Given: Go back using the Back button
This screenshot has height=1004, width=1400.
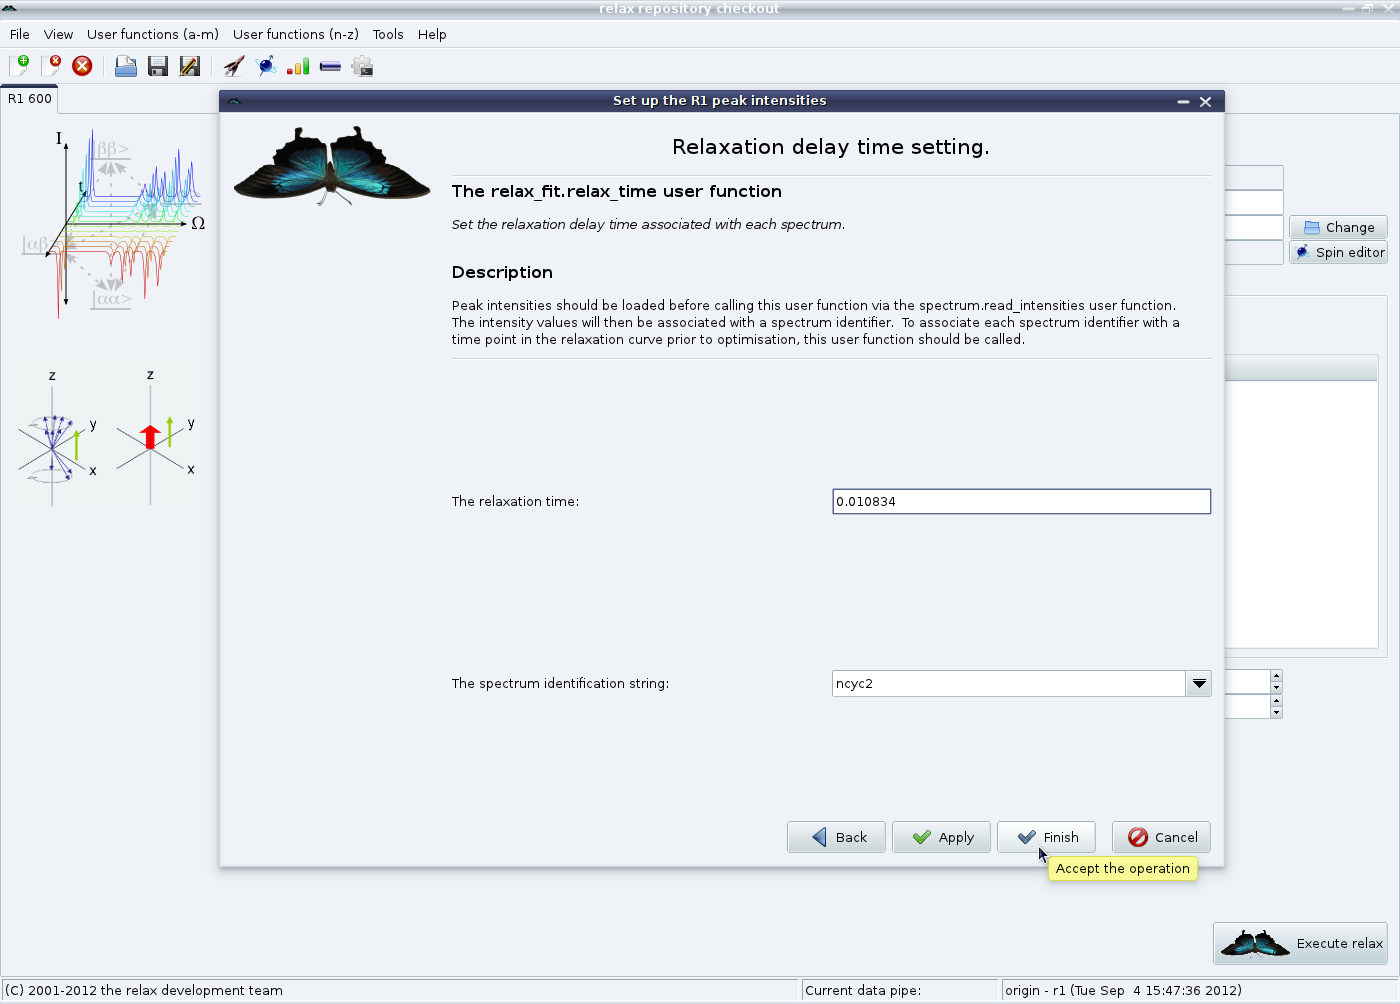Looking at the screenshot, I should [x=836, y=837].
